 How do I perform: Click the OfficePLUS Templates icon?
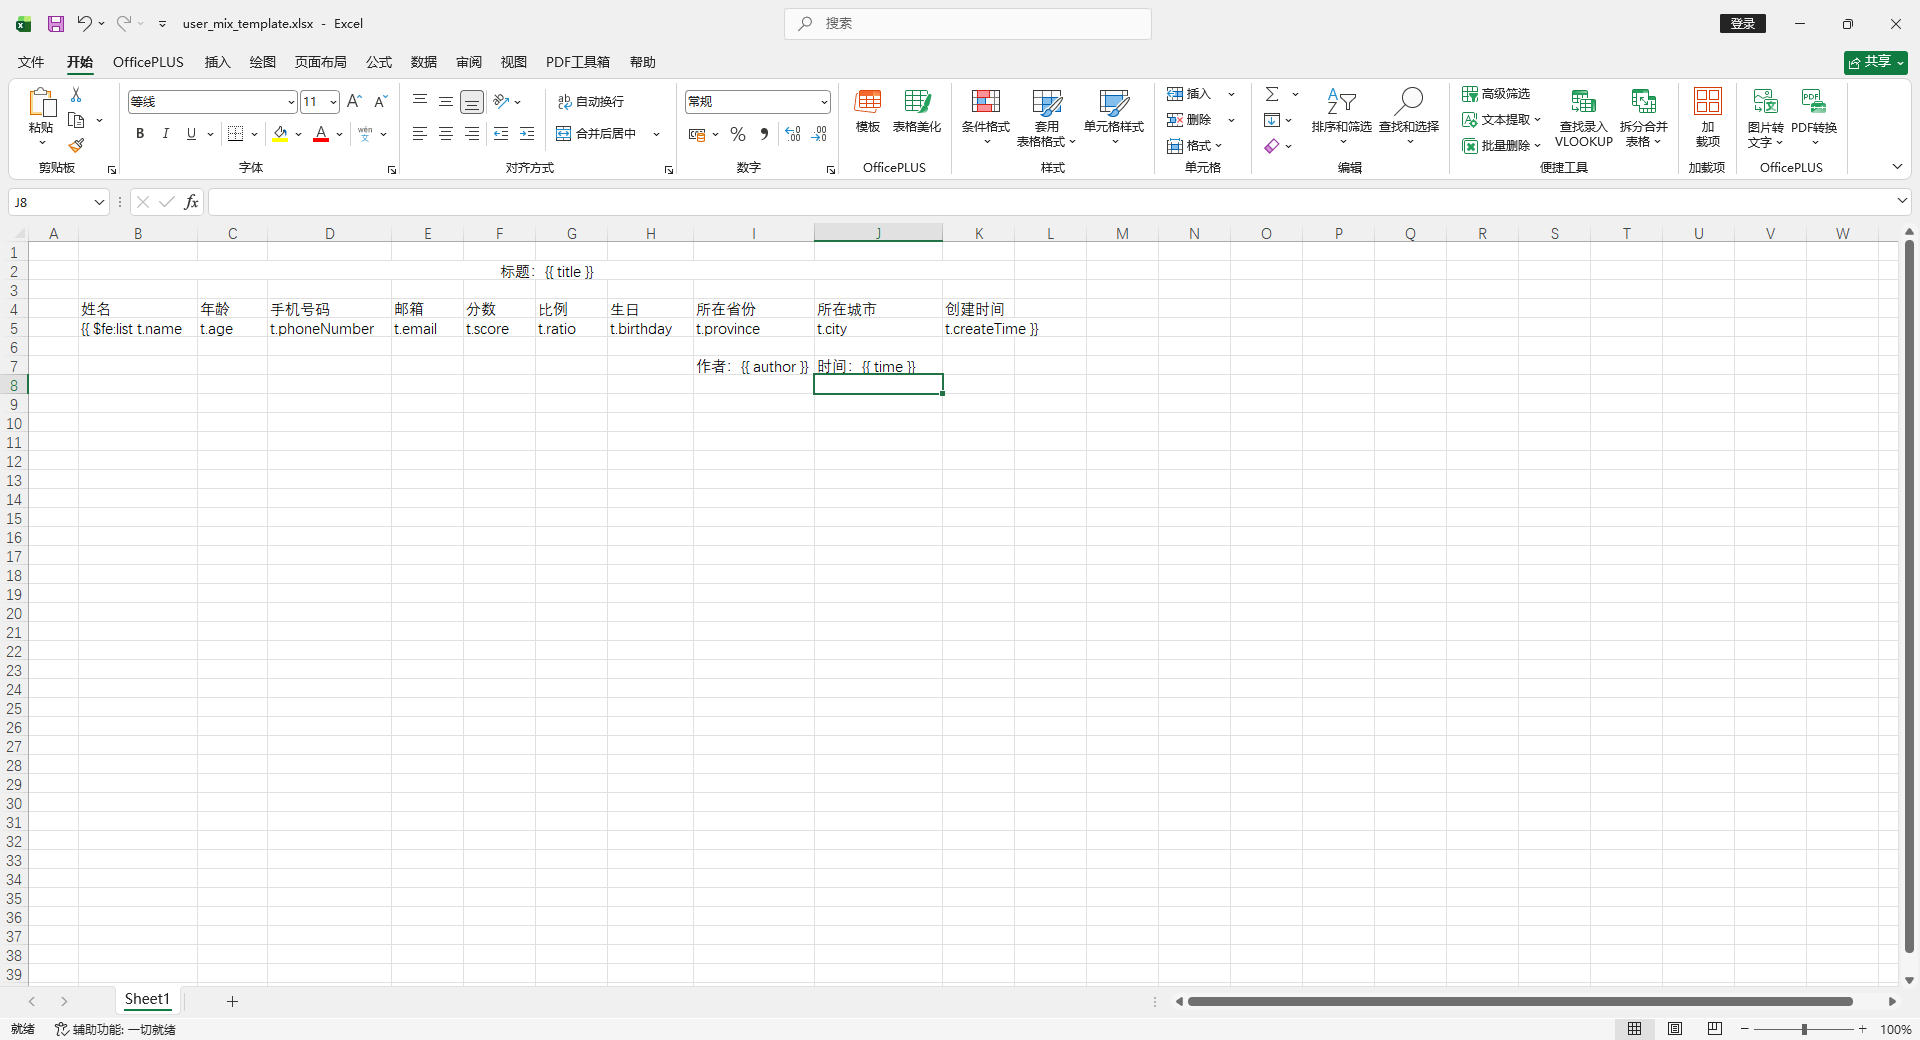(867, 102)
